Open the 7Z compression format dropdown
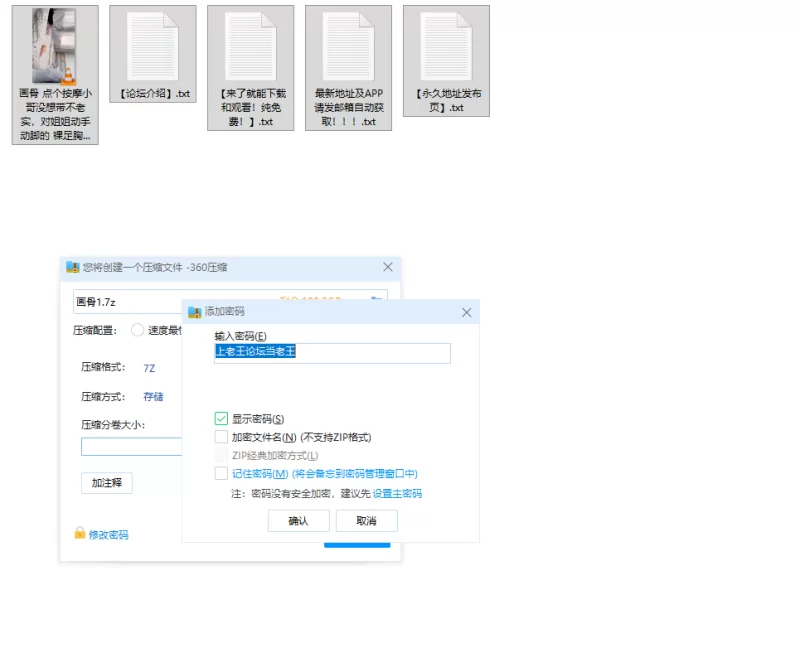800x653 pixels. 149,368
